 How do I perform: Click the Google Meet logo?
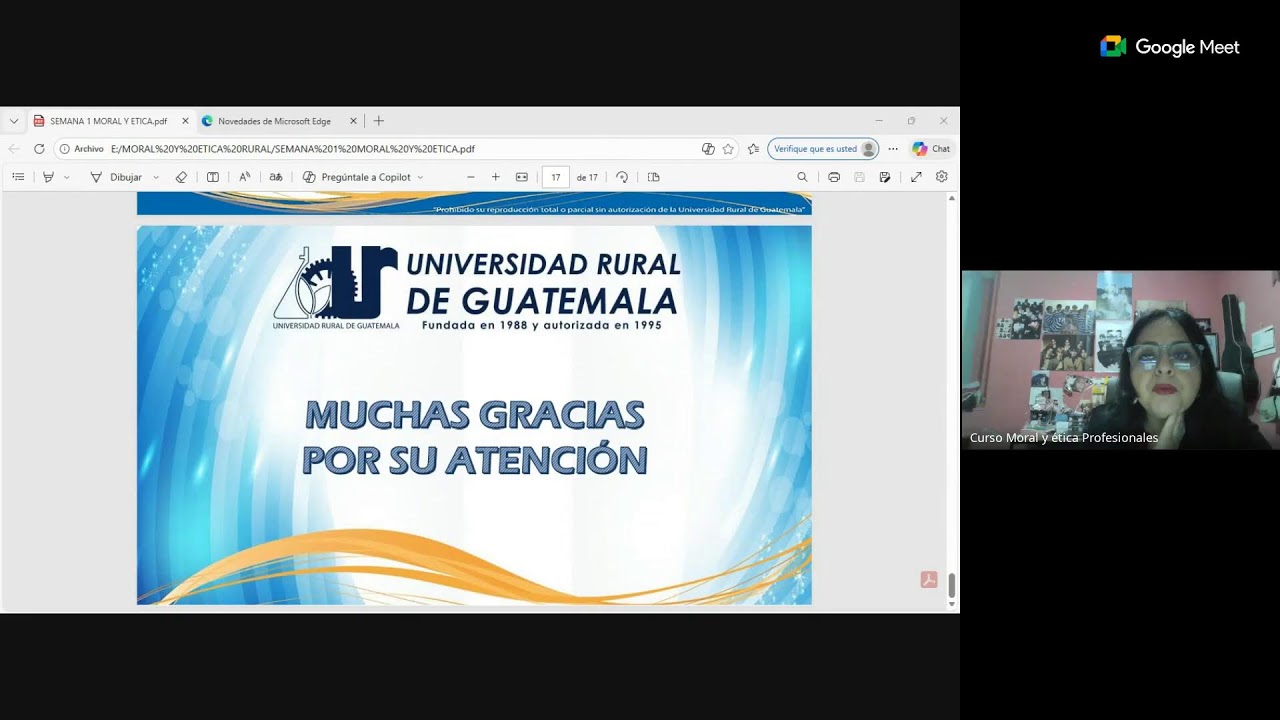tap(1170, 47)
